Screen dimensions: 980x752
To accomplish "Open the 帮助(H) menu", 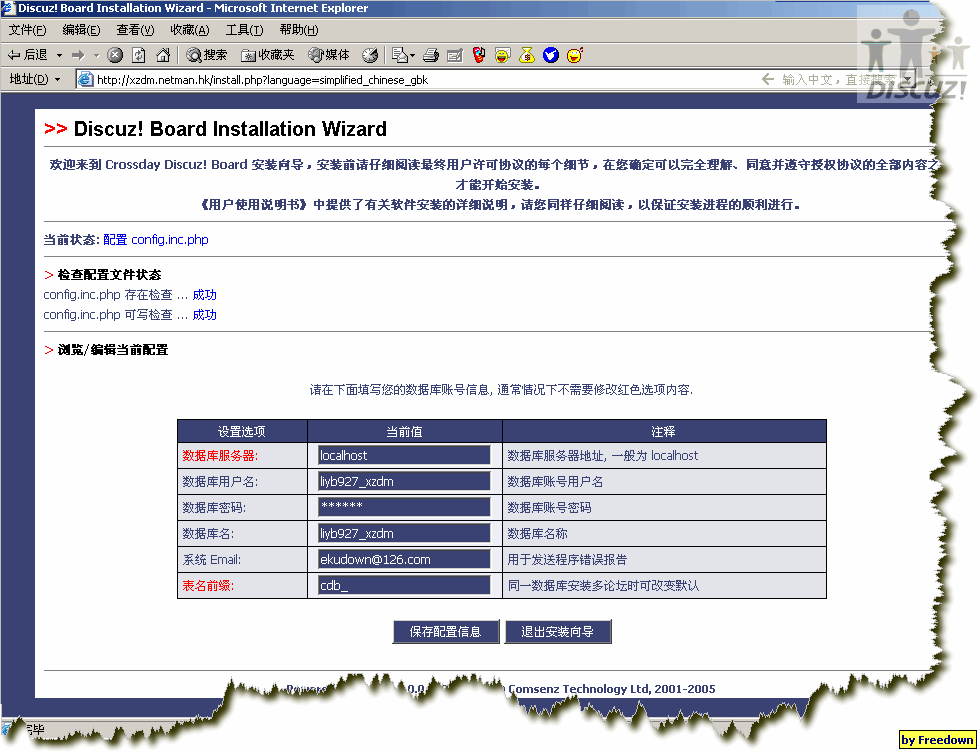I will click(299, 29).
